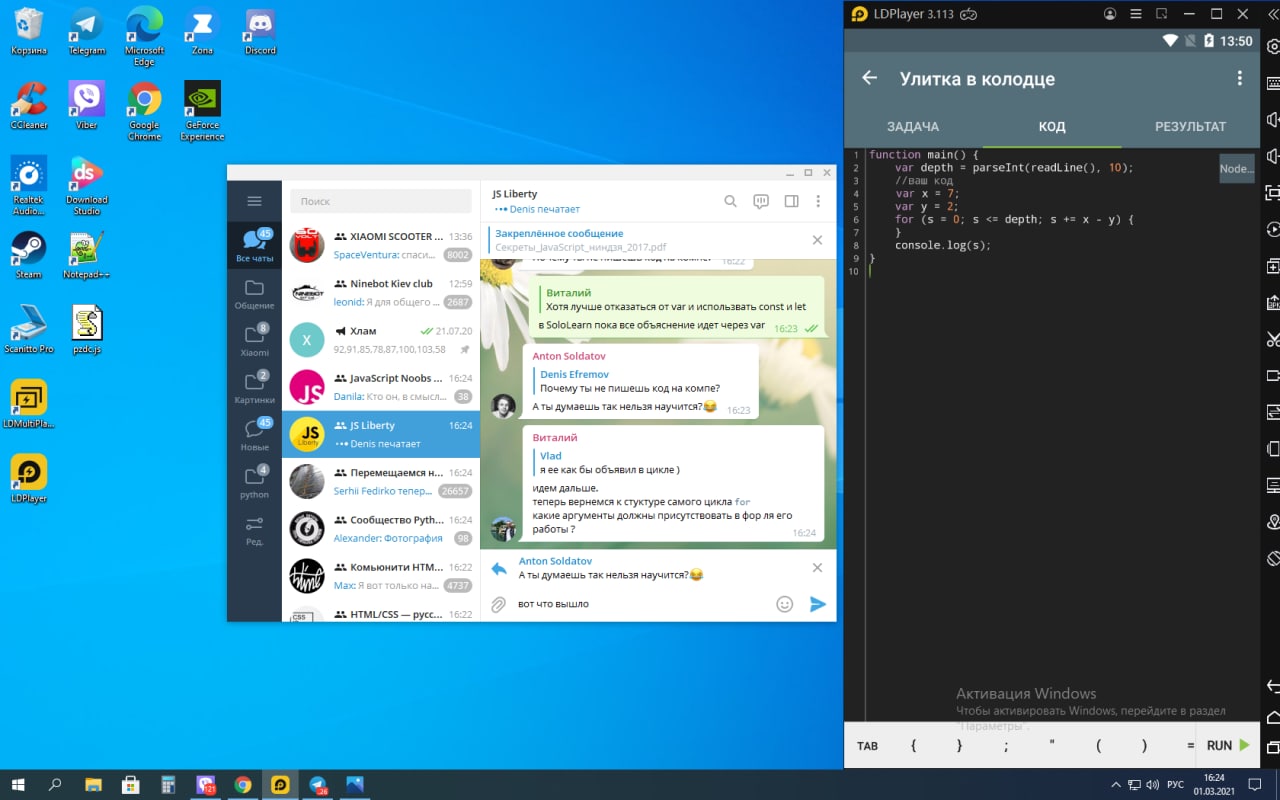Open the Windows Start menu
This screenshot has height=800, width=1280.
point(17,785)
